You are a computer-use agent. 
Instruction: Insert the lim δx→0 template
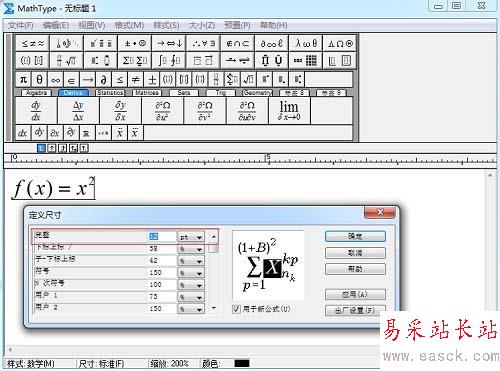[289, 111]
